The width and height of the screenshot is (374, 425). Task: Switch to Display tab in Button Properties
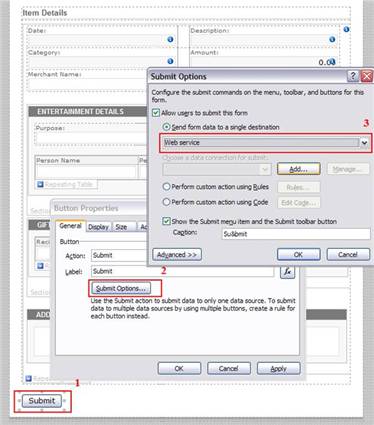coord(98,227)
